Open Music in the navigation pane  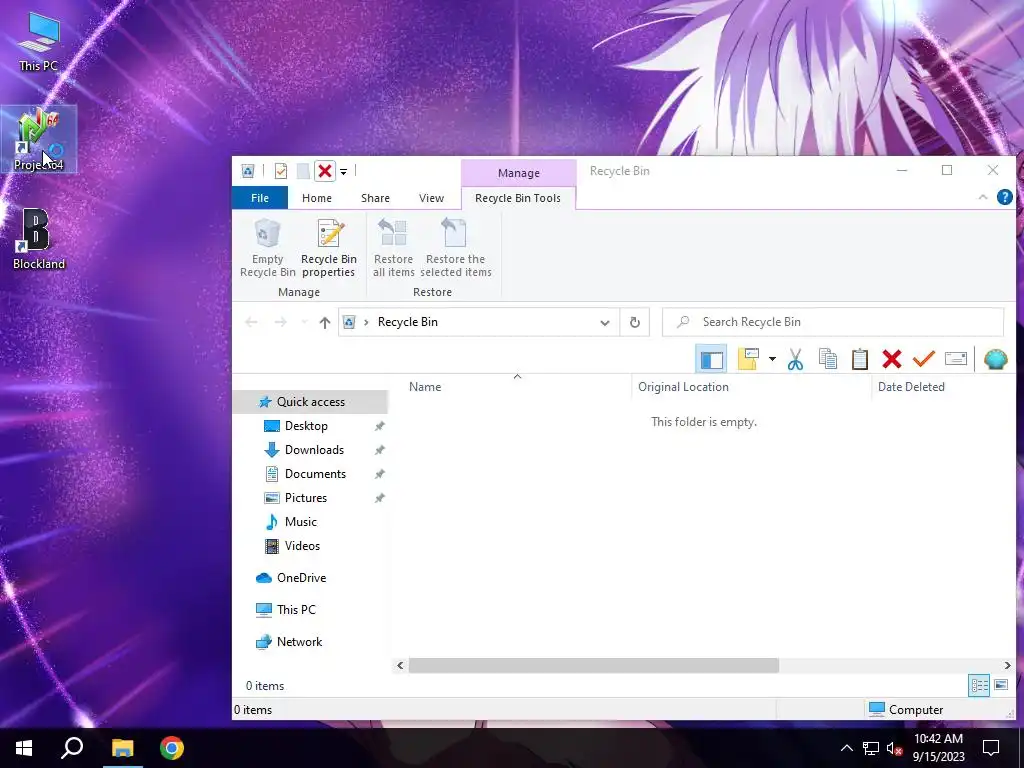coord(300,522)
